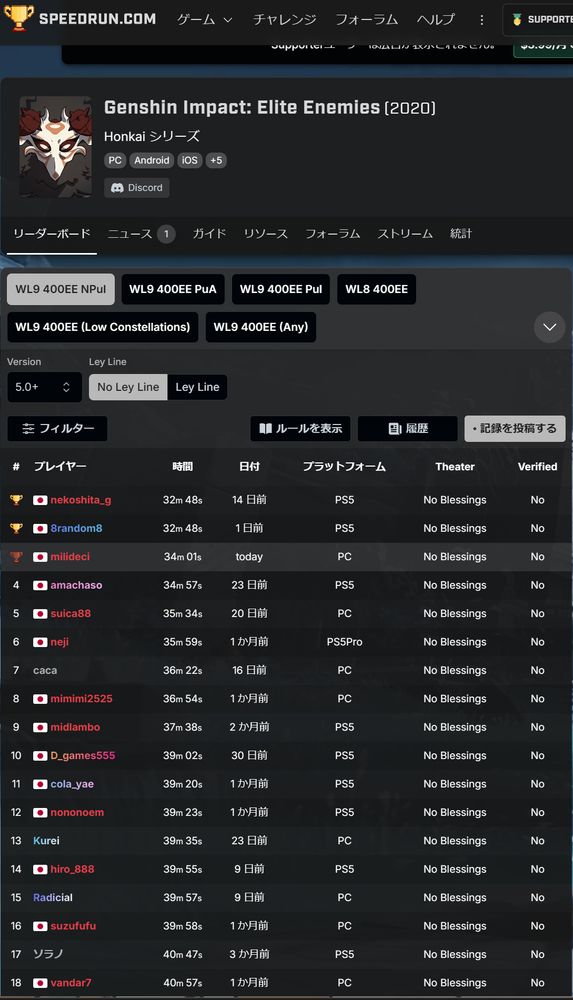Screen dimensions: 573x1000
Task: Select WL9 400EE NPuI category
Action: (x=61, y=289)
